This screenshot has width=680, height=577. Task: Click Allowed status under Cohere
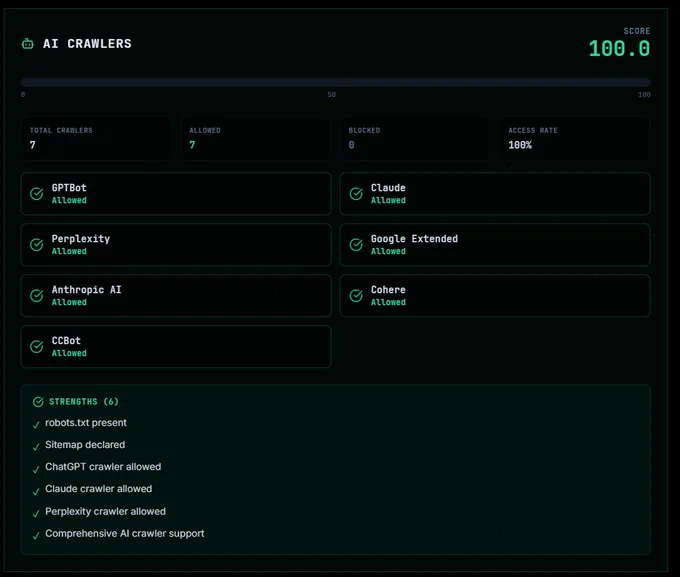[x=388, y=302]
